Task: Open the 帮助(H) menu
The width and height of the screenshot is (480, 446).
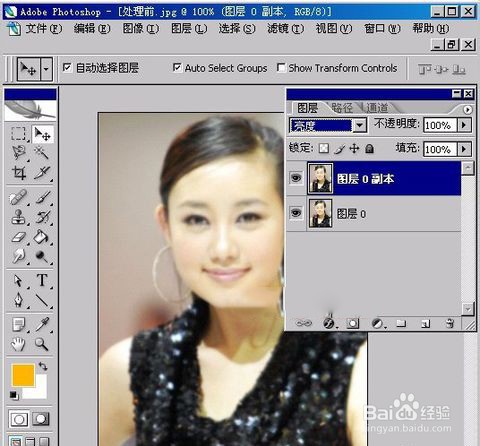Action: (431, 29)
